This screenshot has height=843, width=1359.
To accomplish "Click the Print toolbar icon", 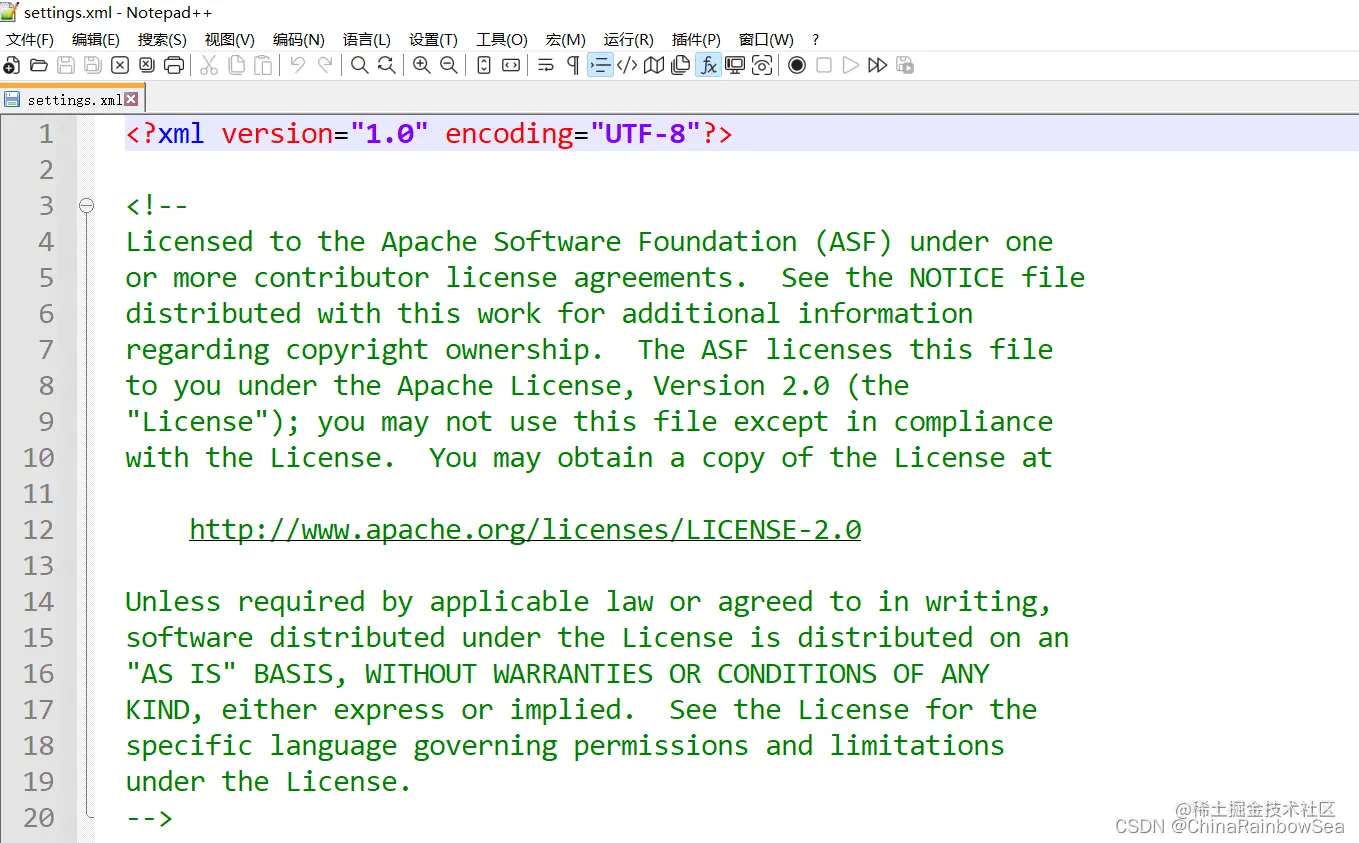I will point(173,65).
